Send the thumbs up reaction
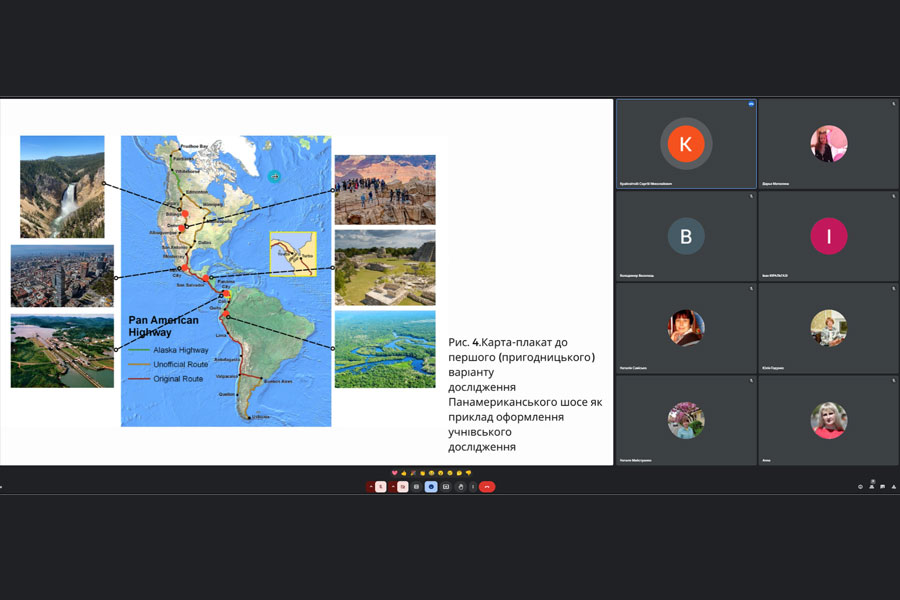 (x=404, y=472)
